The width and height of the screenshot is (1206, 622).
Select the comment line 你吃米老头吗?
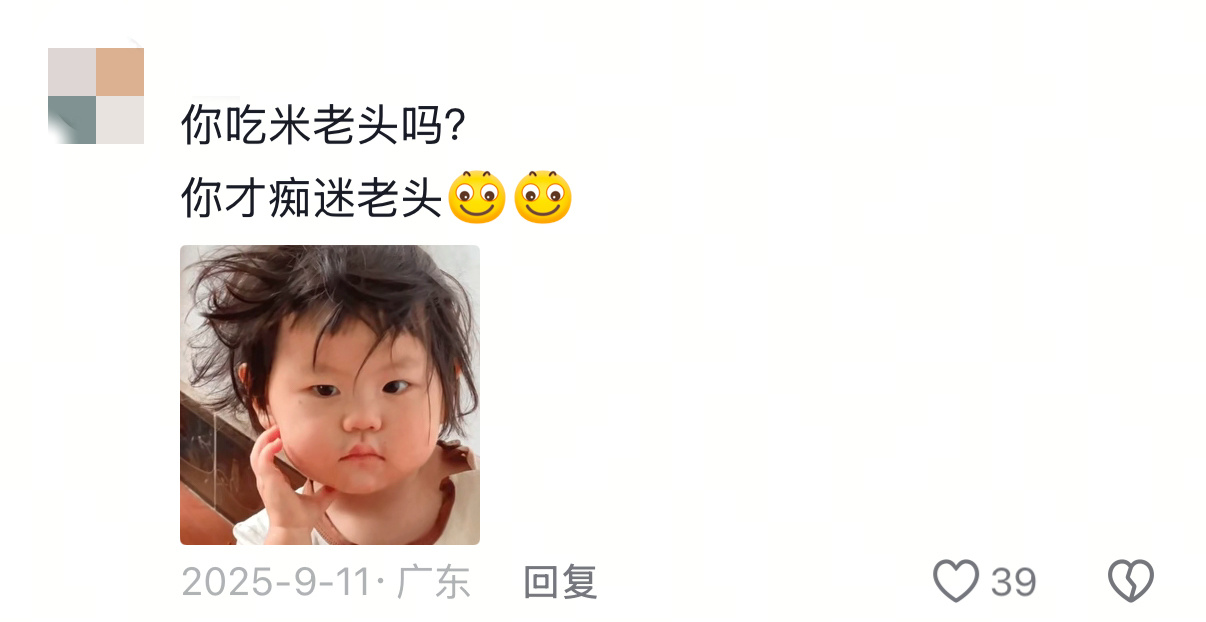click(325, 126)
